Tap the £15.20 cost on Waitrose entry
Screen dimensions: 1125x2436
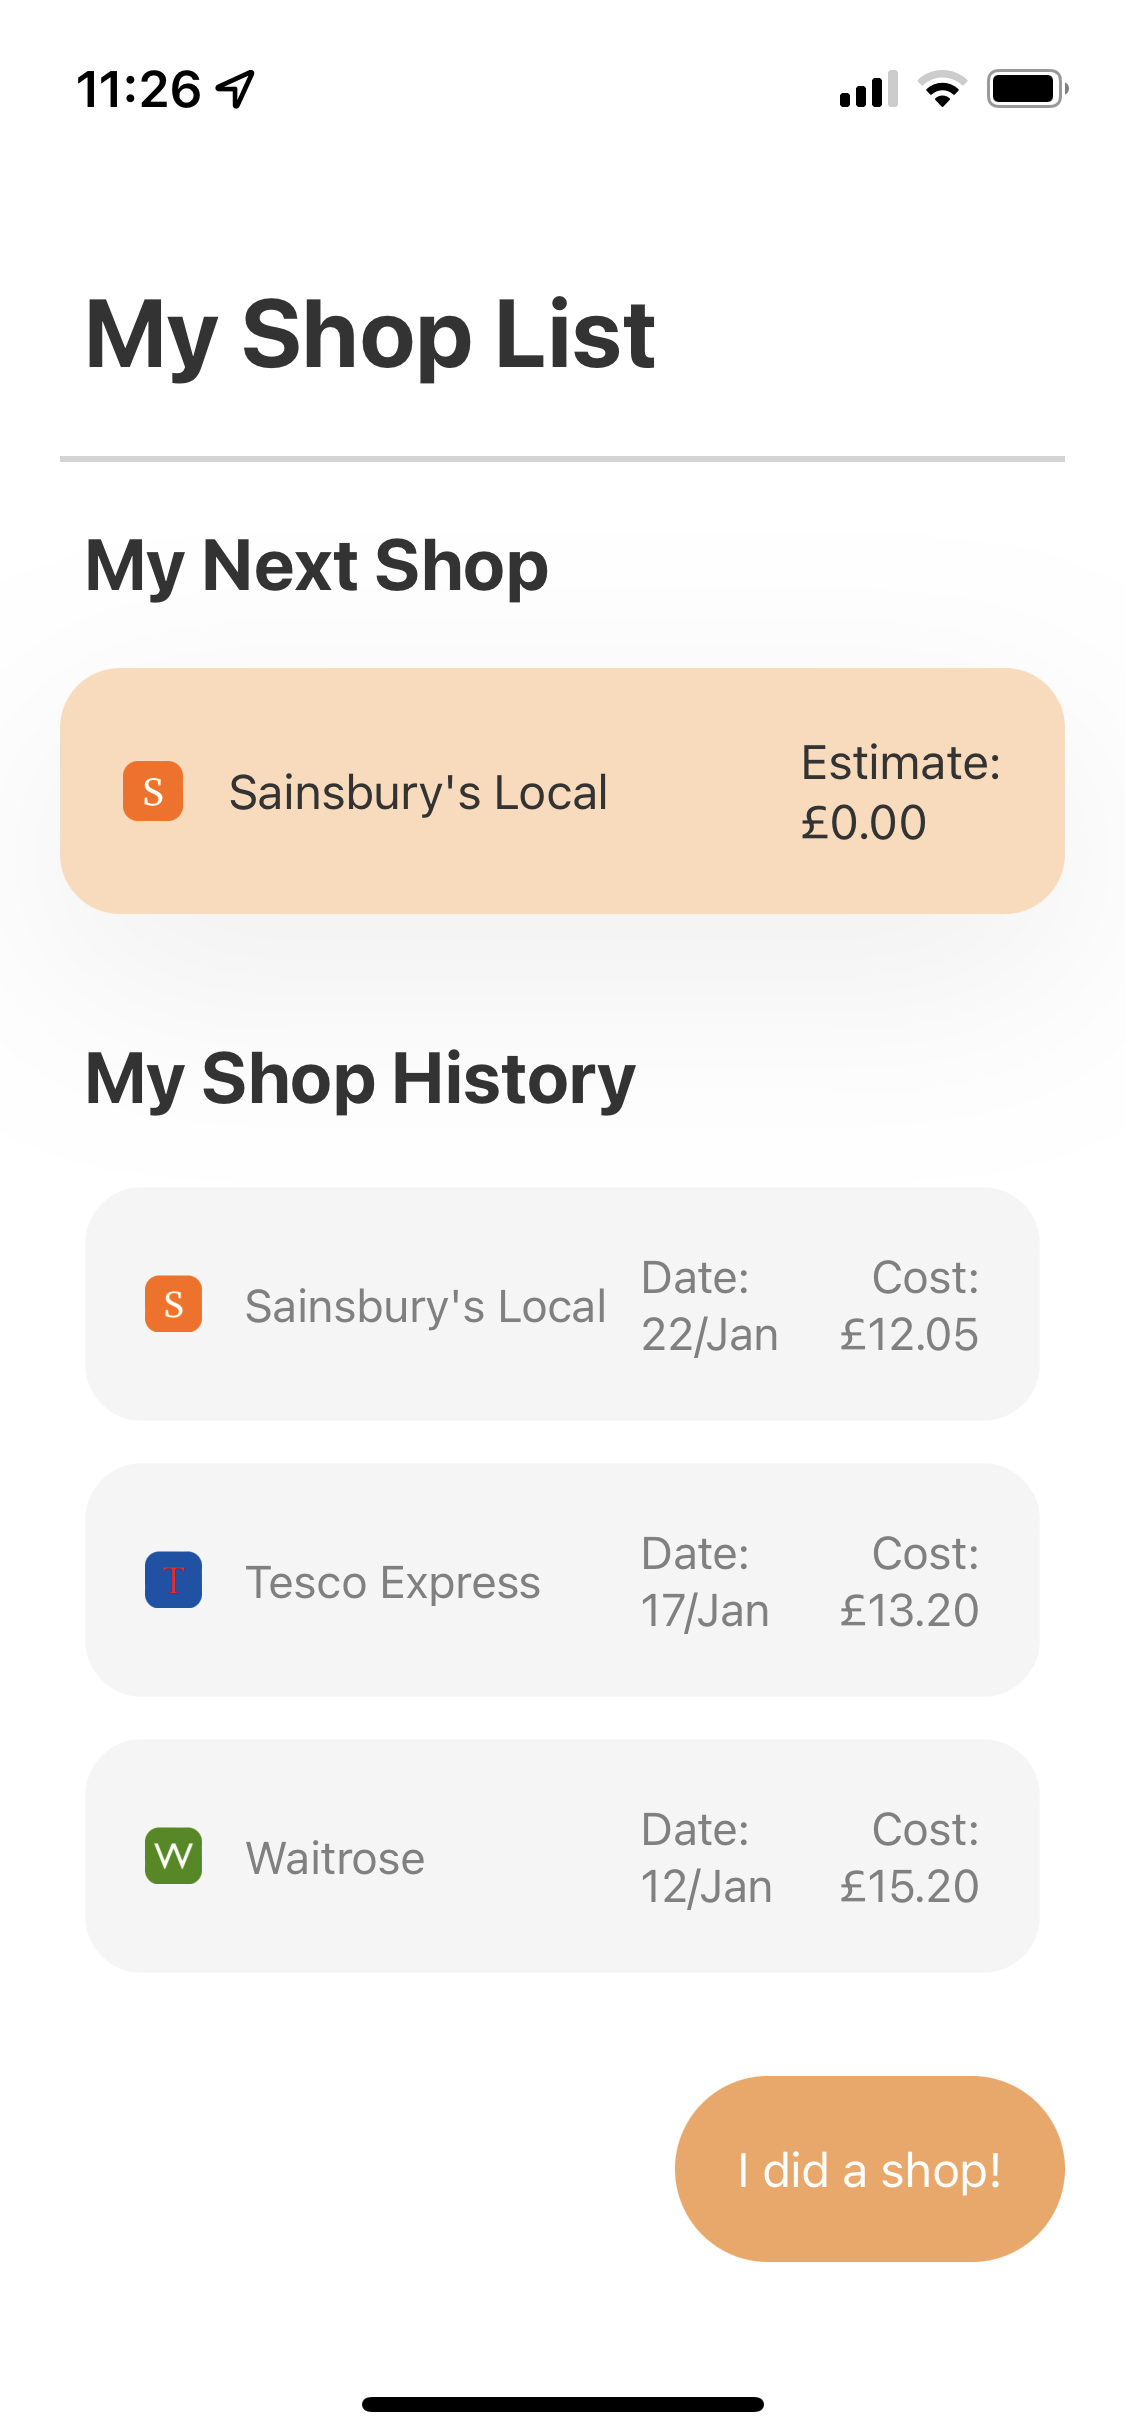[908, 1886]
